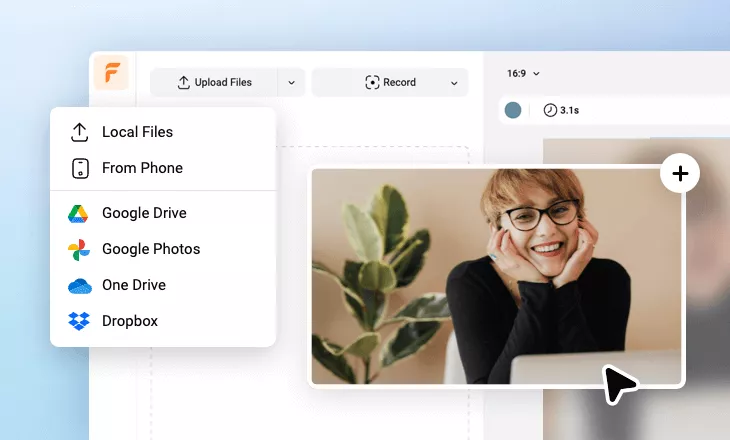
Task: Click the Google Photos pinwheel icon
Action: point(79,249)
